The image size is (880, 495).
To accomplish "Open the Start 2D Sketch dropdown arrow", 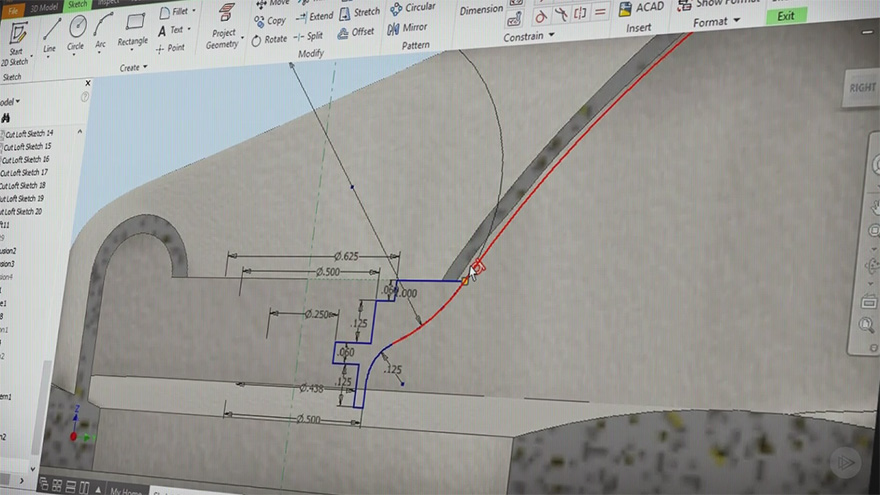I will pos(31,56).
